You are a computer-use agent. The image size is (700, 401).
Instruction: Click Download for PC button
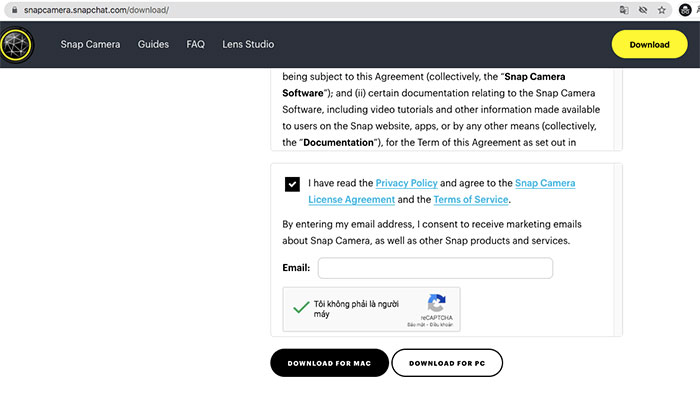447,363
